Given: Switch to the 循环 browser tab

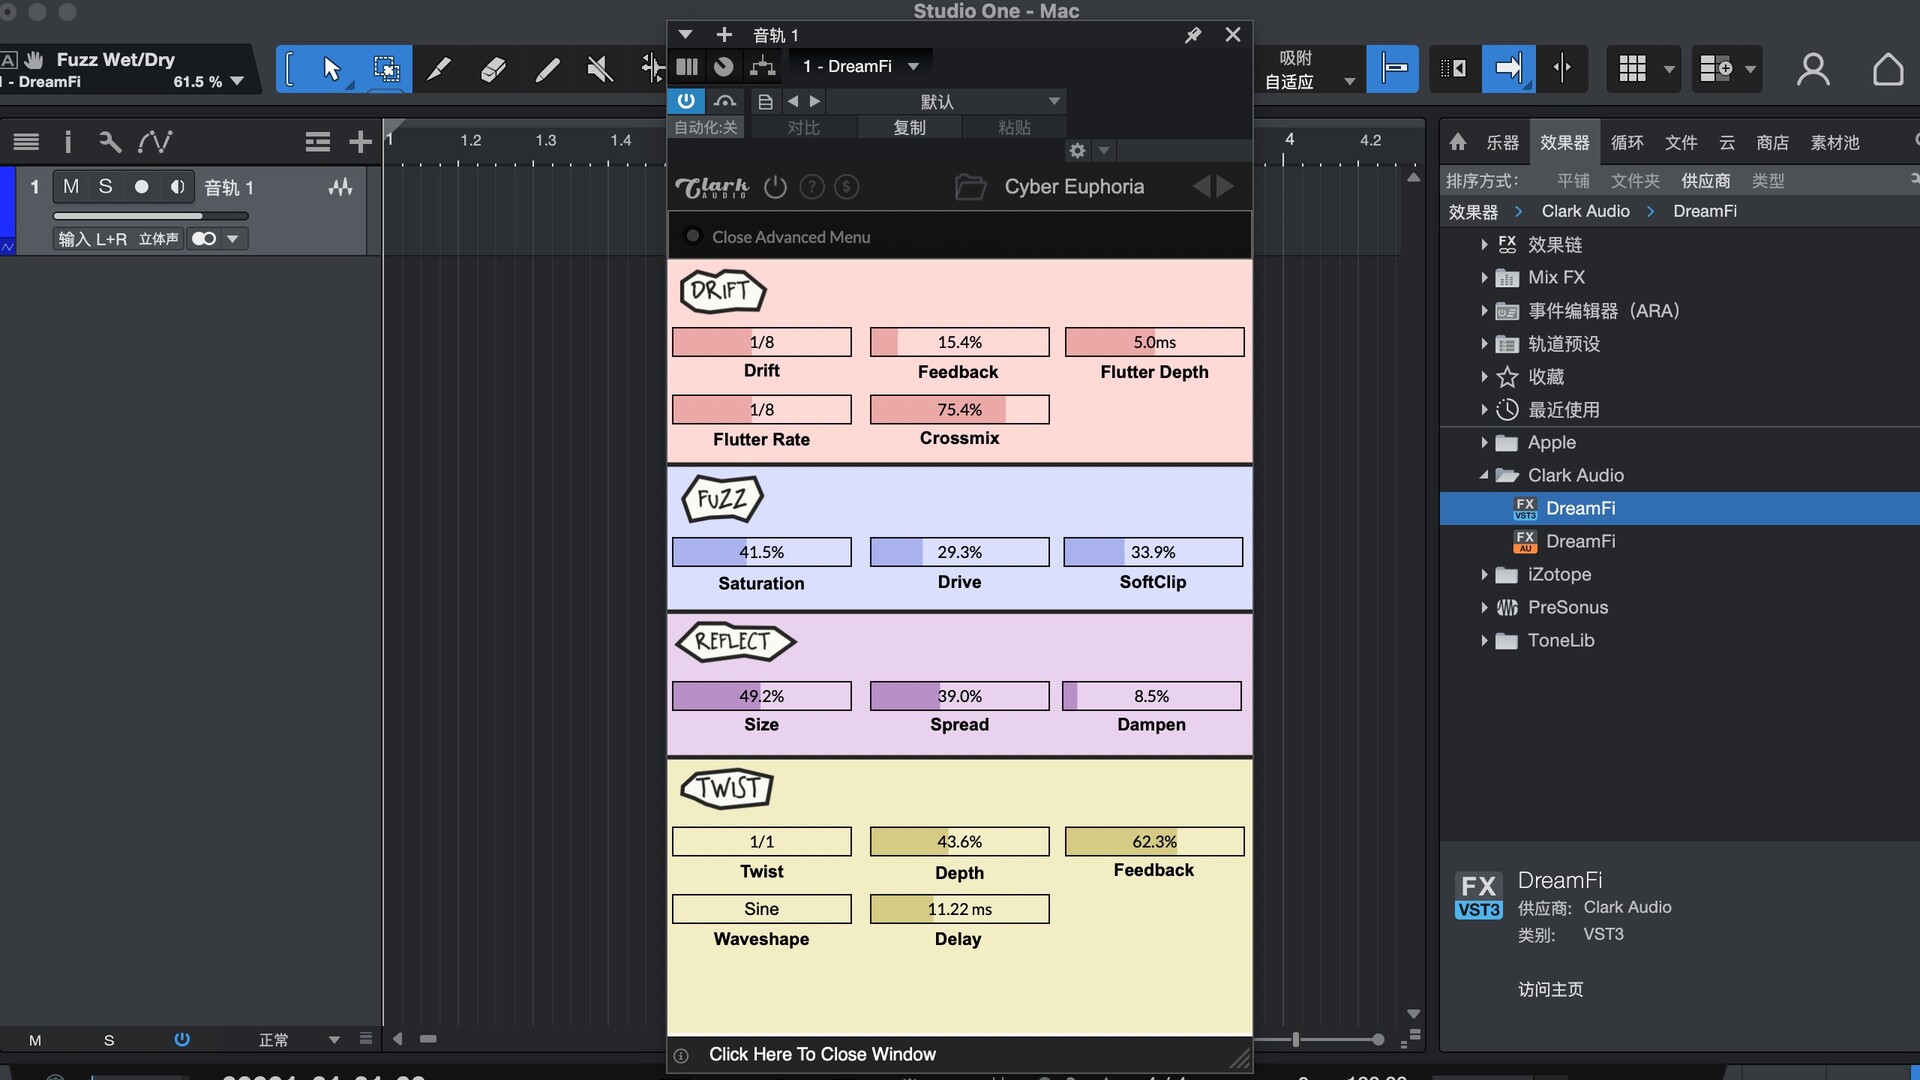Looking at the screenshot, I should [1627, 143].
